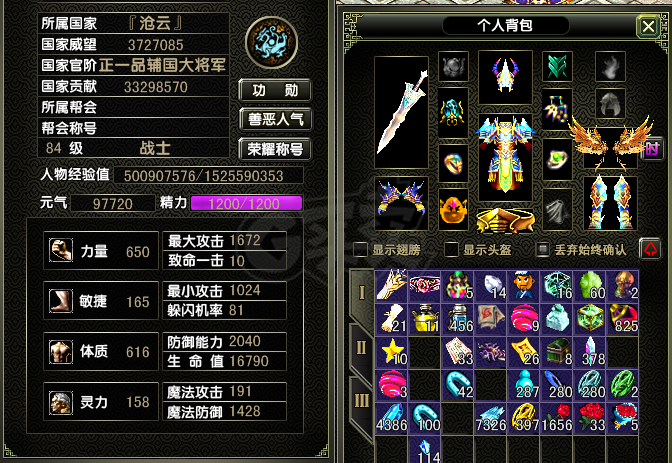This screenshot has height=463, width=672.
Task: Enable the 显示翅膀 checkbox
Action: (x=360, y=250)
